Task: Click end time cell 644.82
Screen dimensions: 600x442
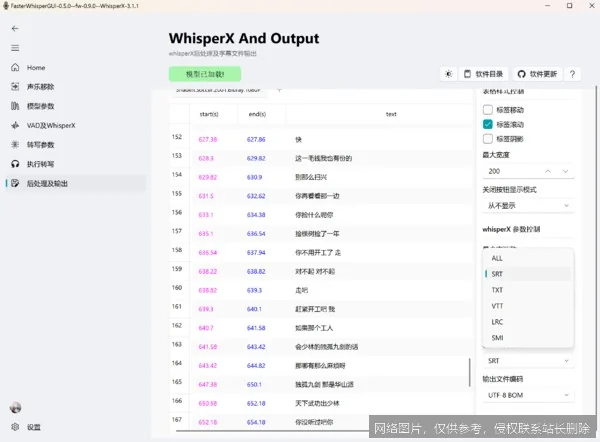Action: click(256, 365)
